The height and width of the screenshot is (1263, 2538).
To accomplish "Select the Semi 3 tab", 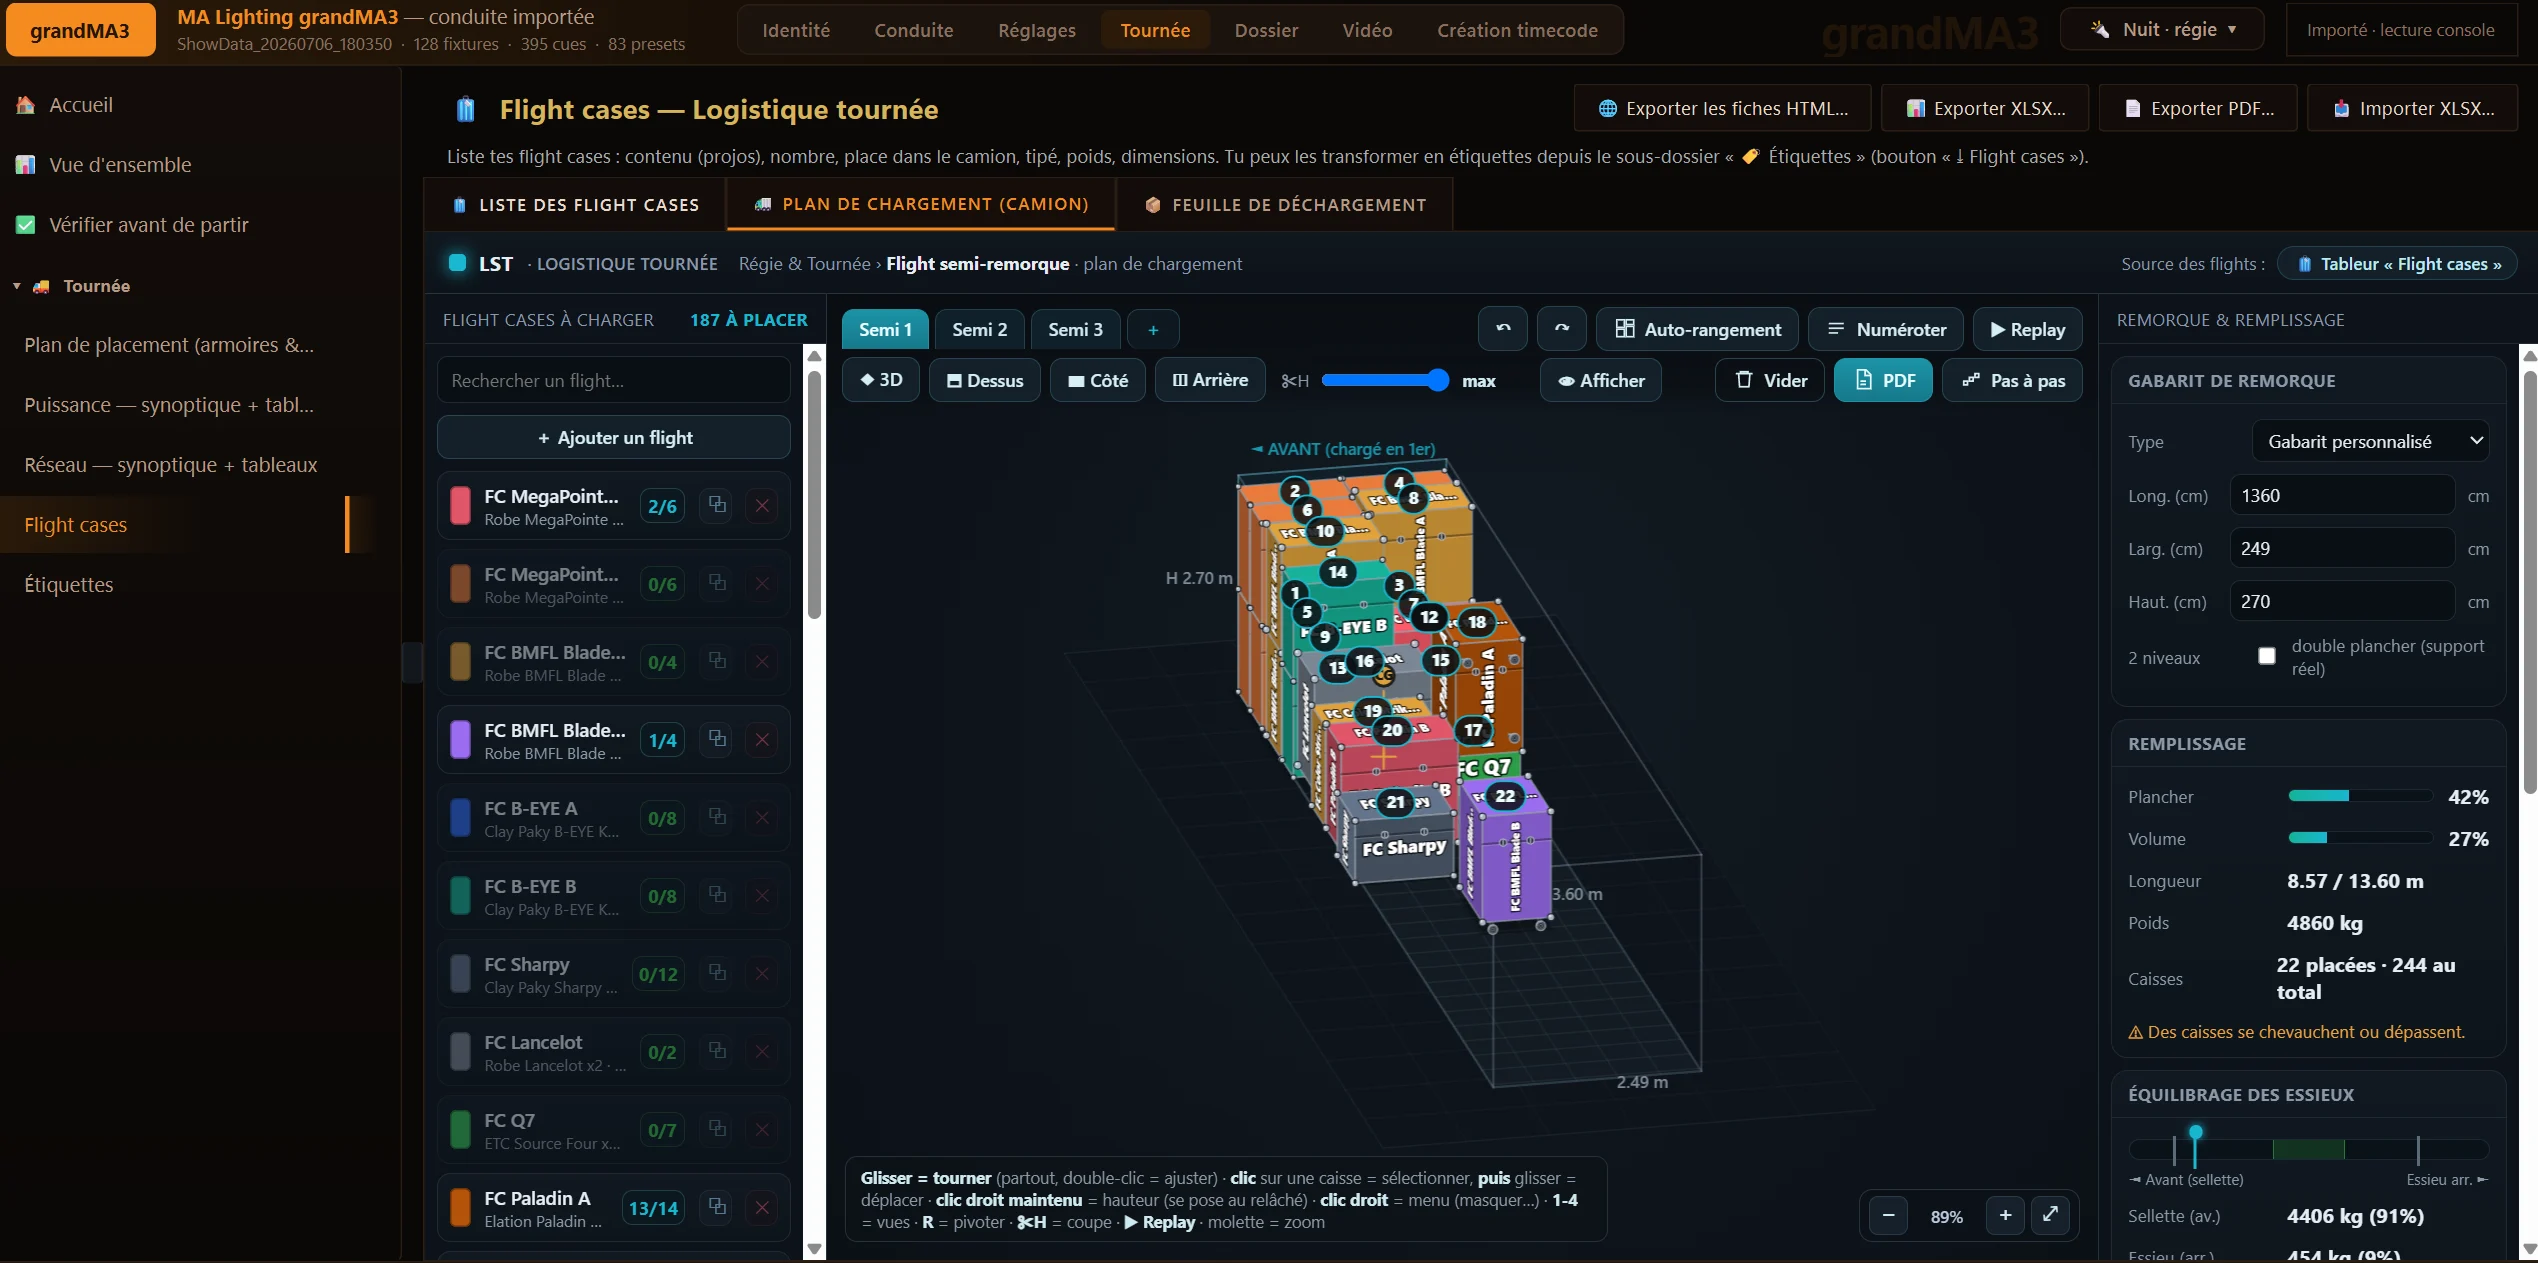I will click(1076, 330).
